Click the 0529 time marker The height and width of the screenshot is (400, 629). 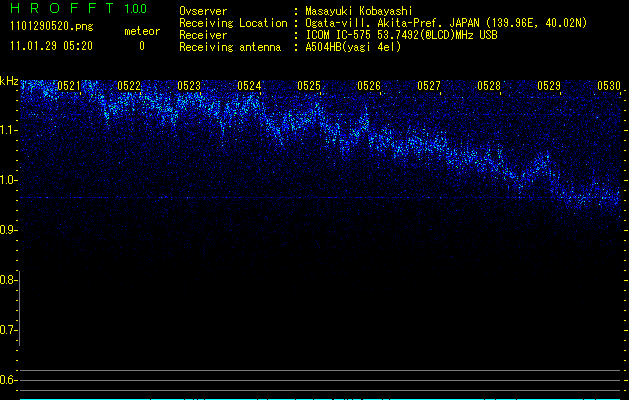[549, 86]
